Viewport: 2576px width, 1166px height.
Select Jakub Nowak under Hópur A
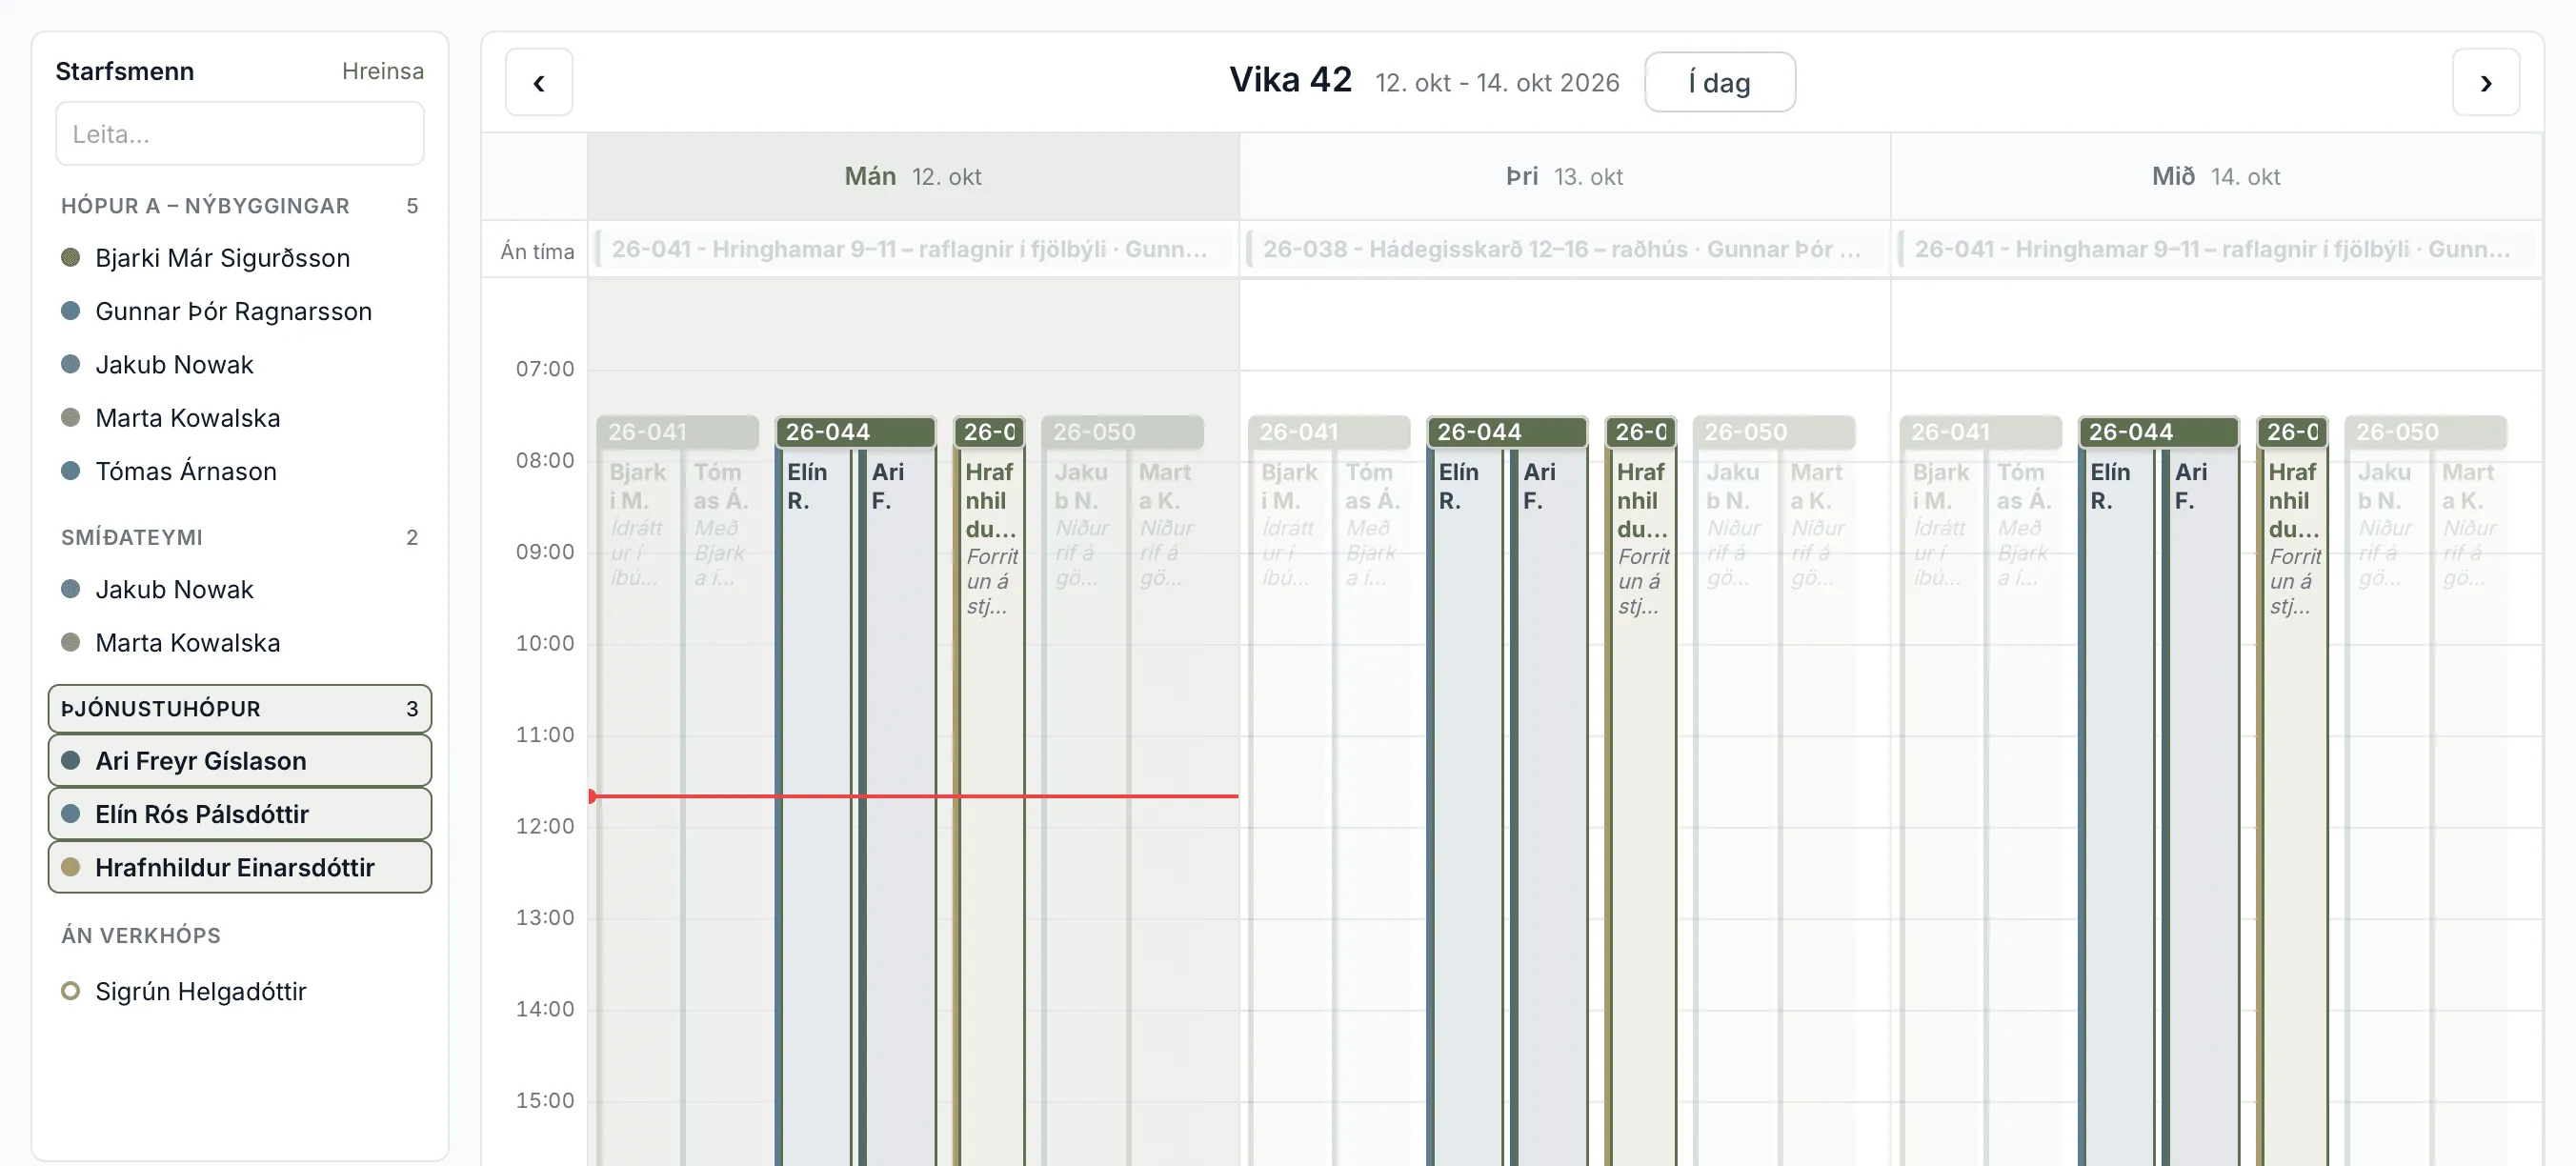tap(240, 364)
